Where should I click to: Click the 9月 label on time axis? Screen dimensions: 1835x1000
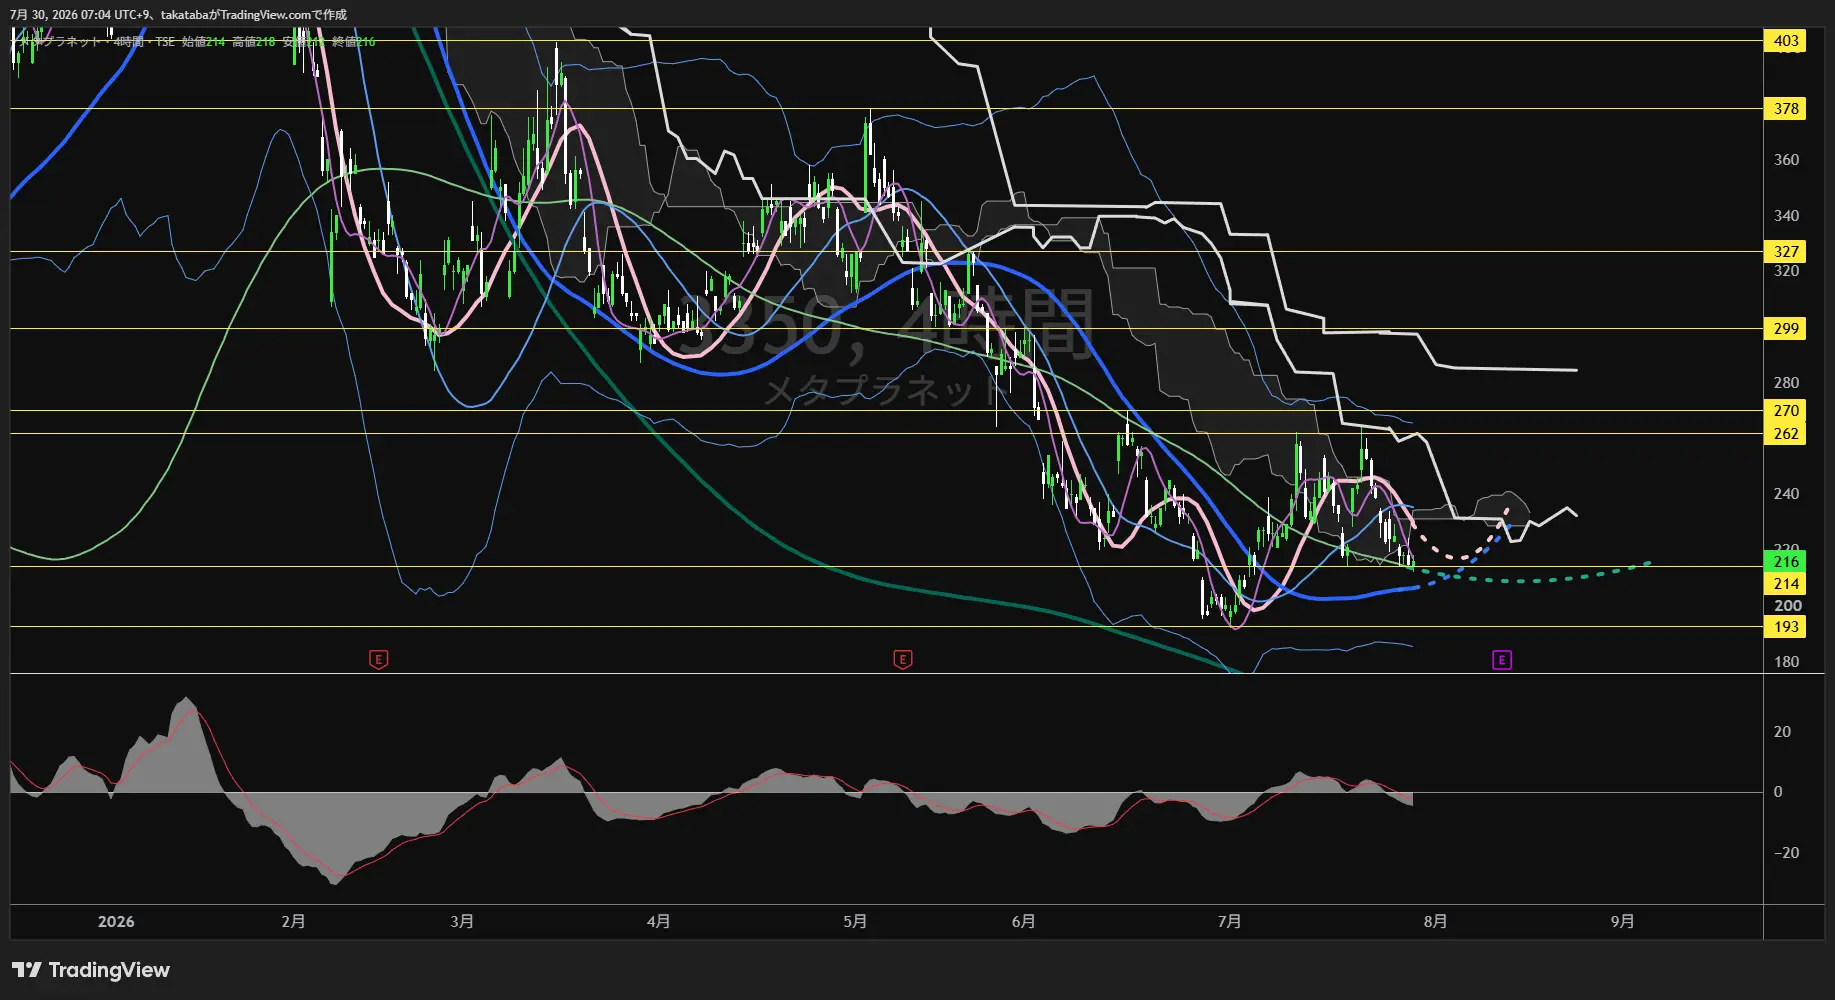[x=1622, y=921]
